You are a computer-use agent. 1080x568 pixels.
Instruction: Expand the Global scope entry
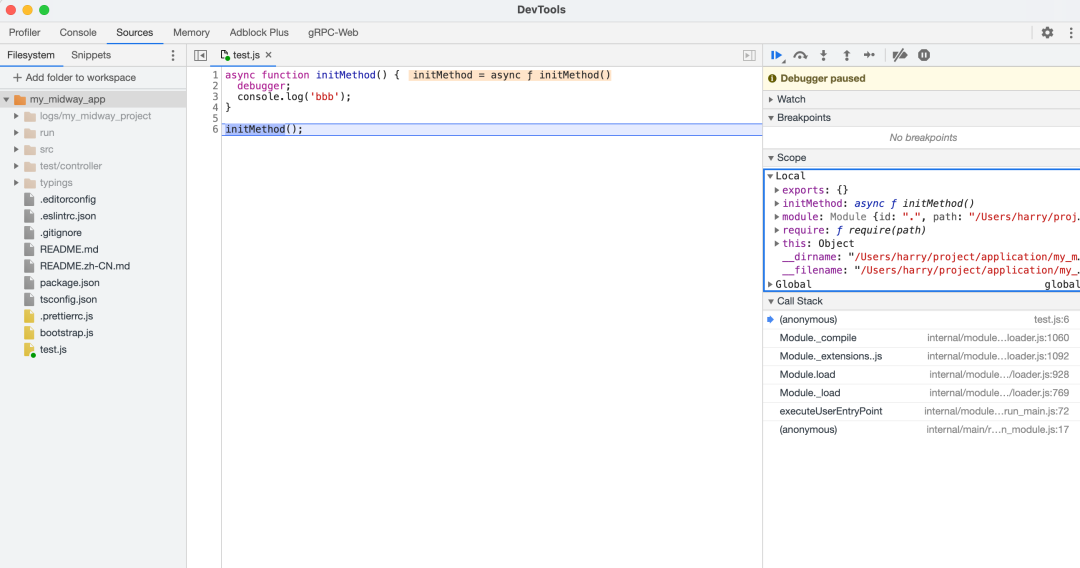[x=793, y=284]
